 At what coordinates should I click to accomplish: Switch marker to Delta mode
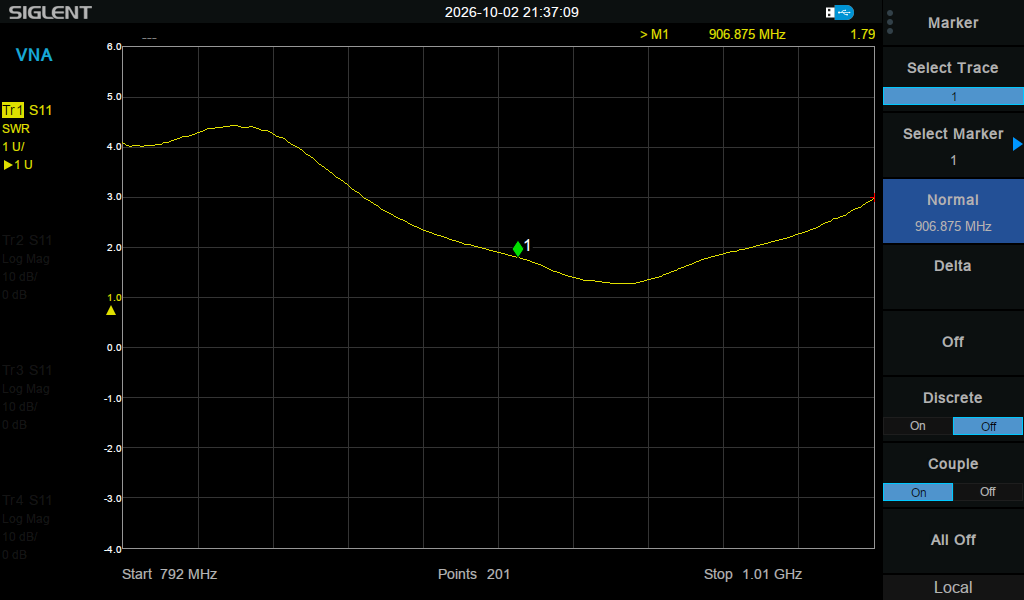[953, 277]
